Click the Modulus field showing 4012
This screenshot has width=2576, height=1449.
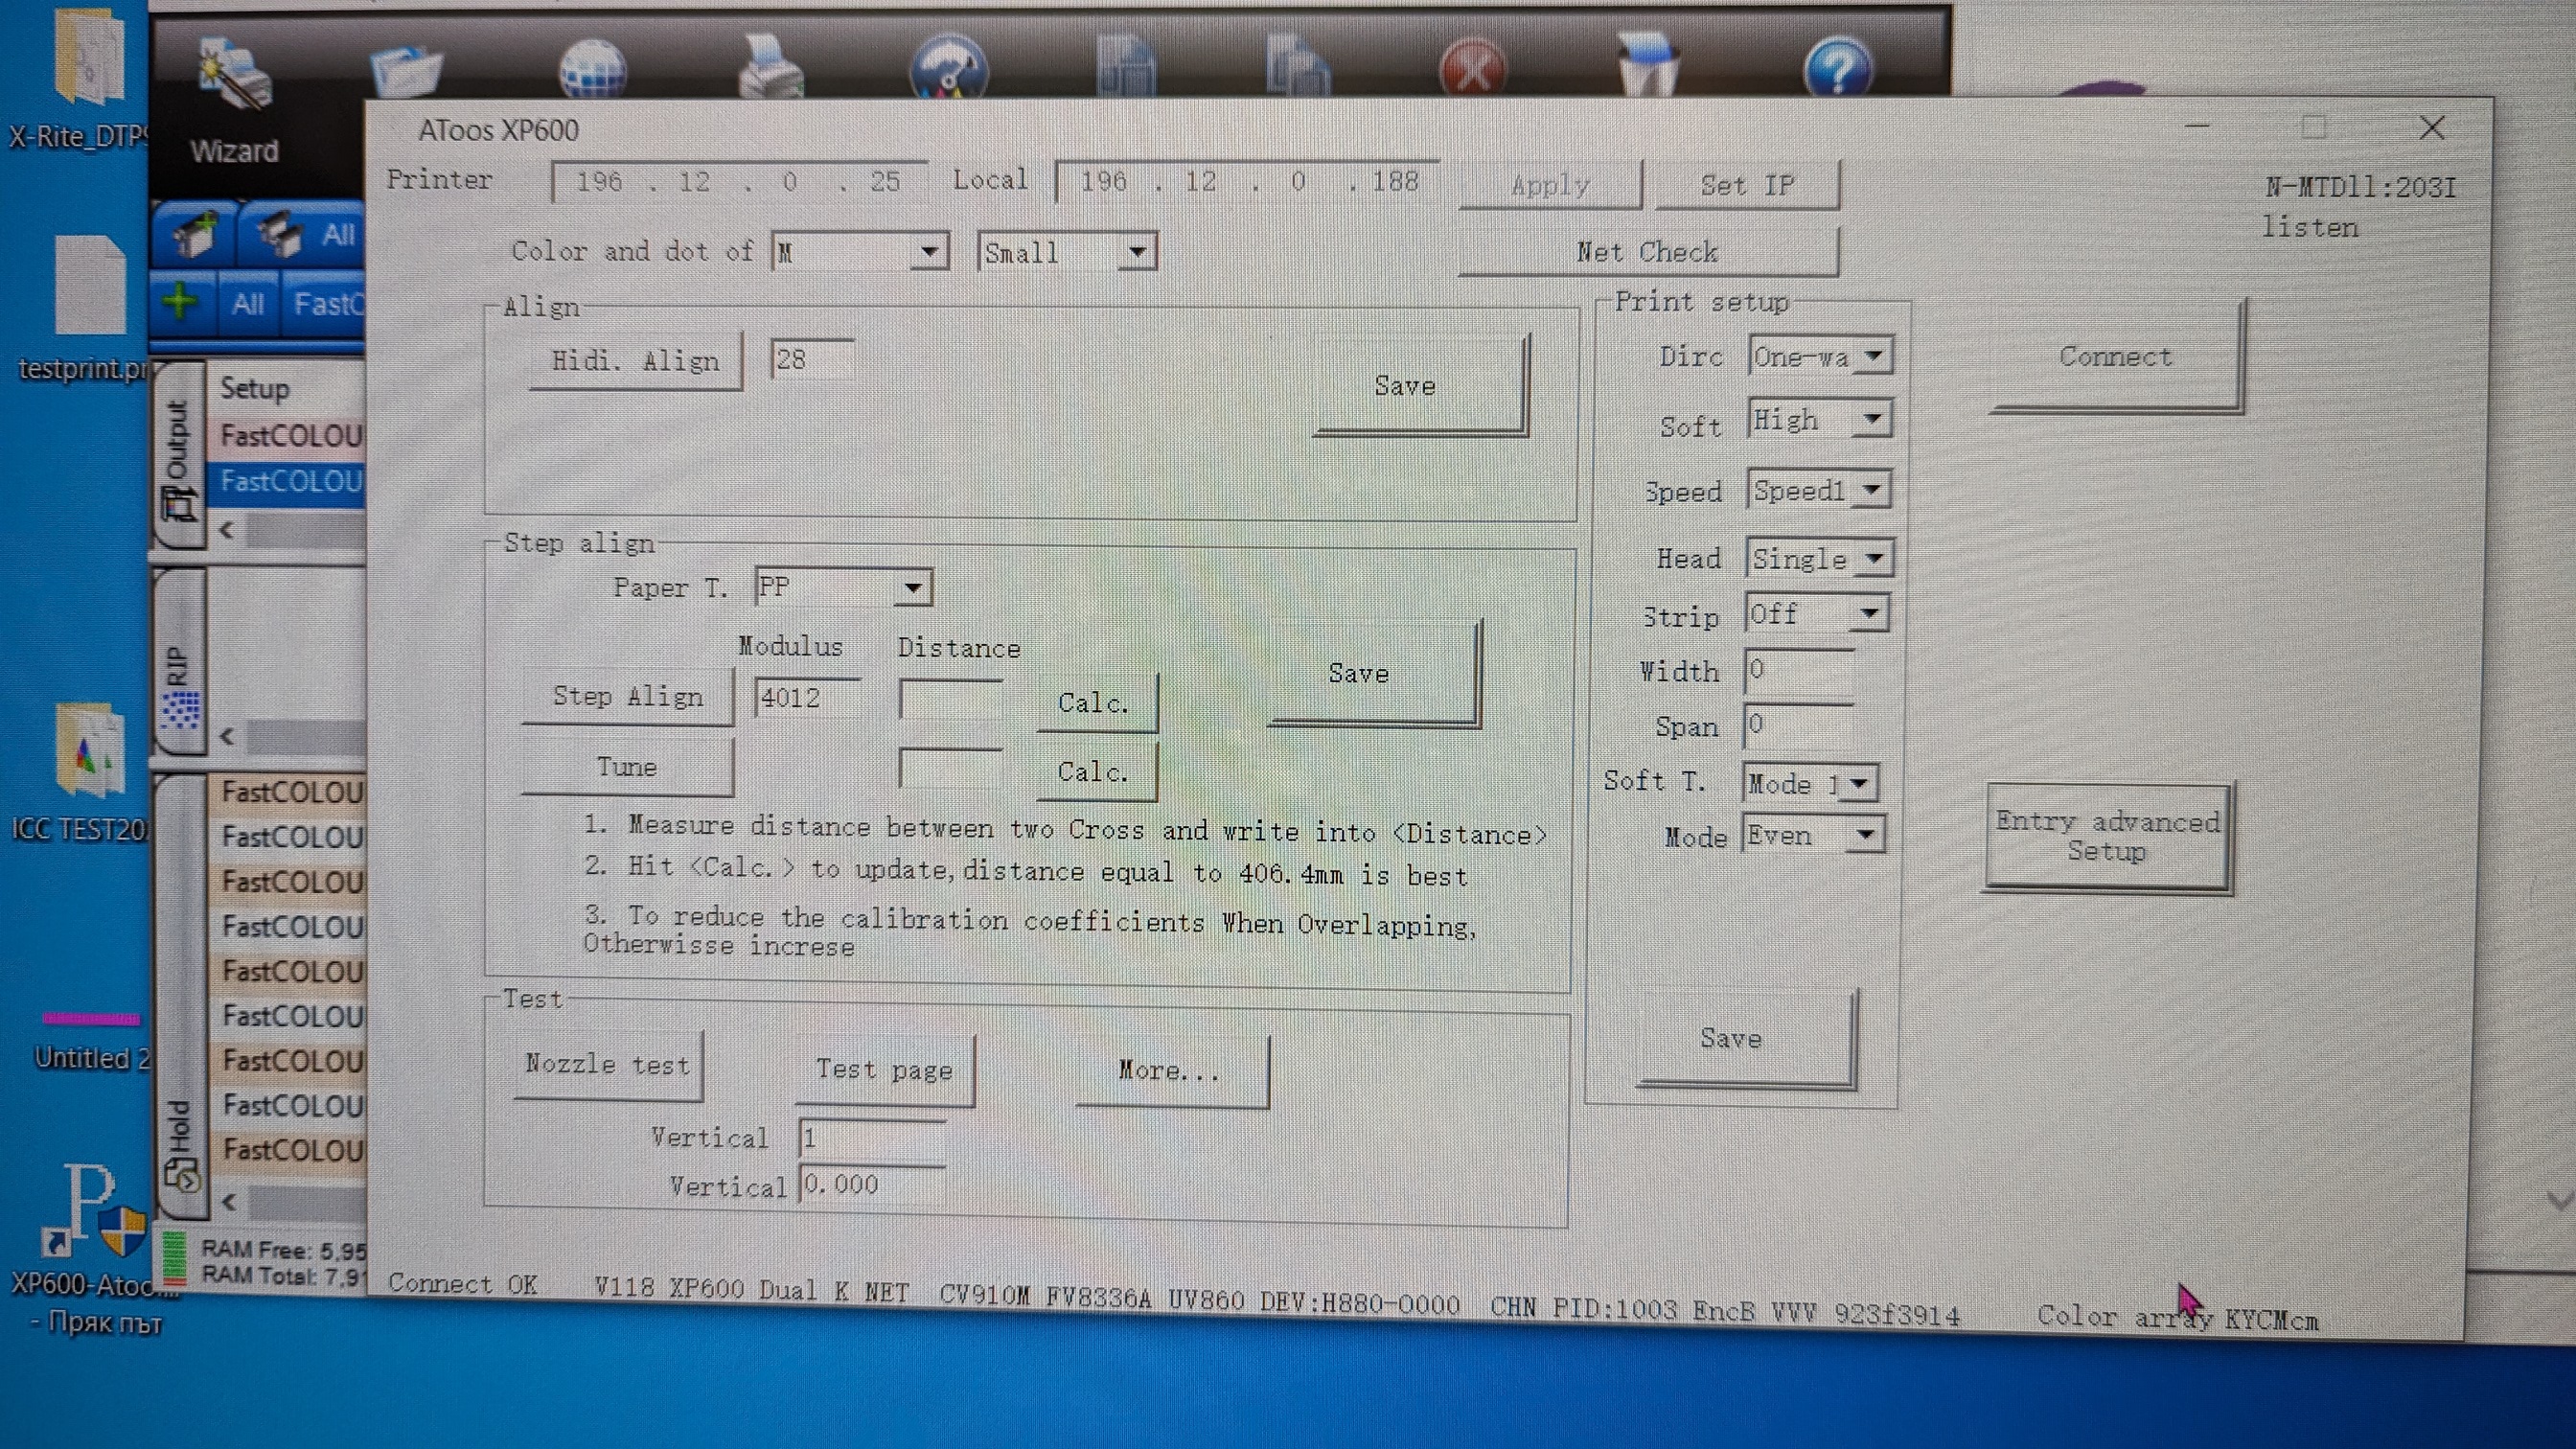[x=807, y=697]
